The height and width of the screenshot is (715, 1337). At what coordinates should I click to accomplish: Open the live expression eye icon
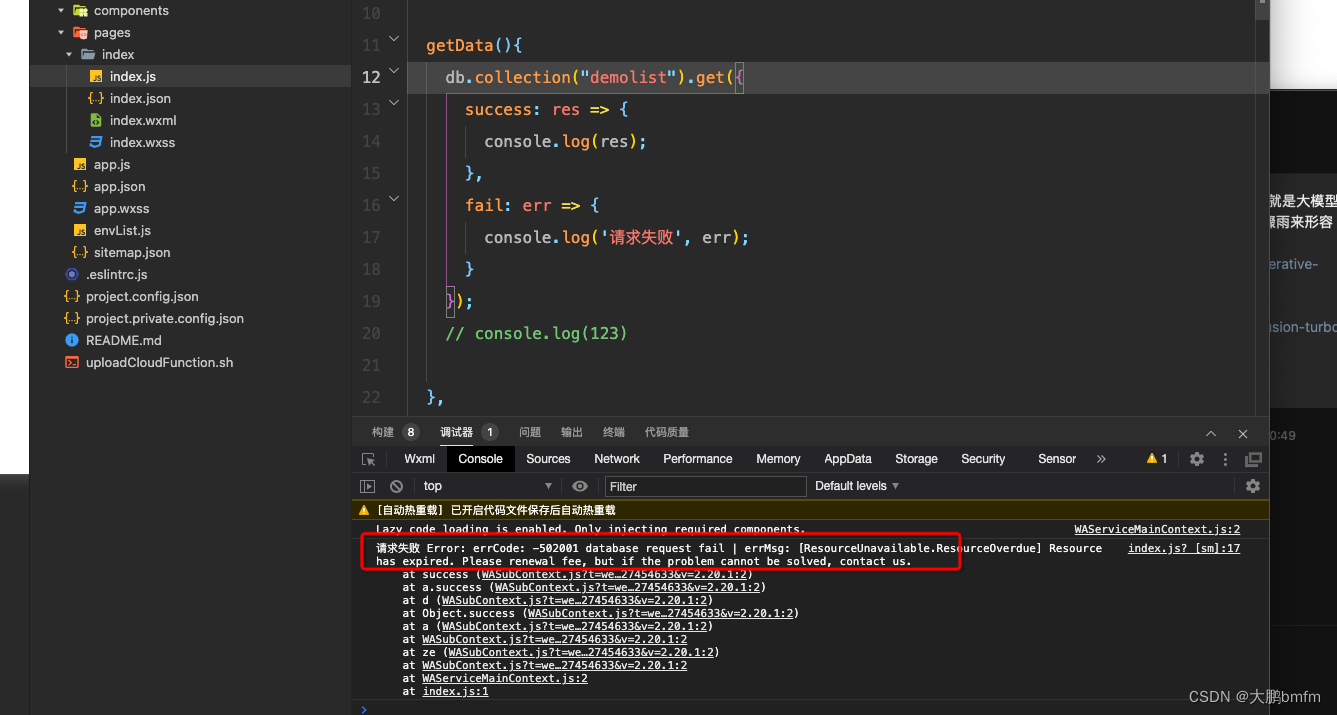(579, 486)
